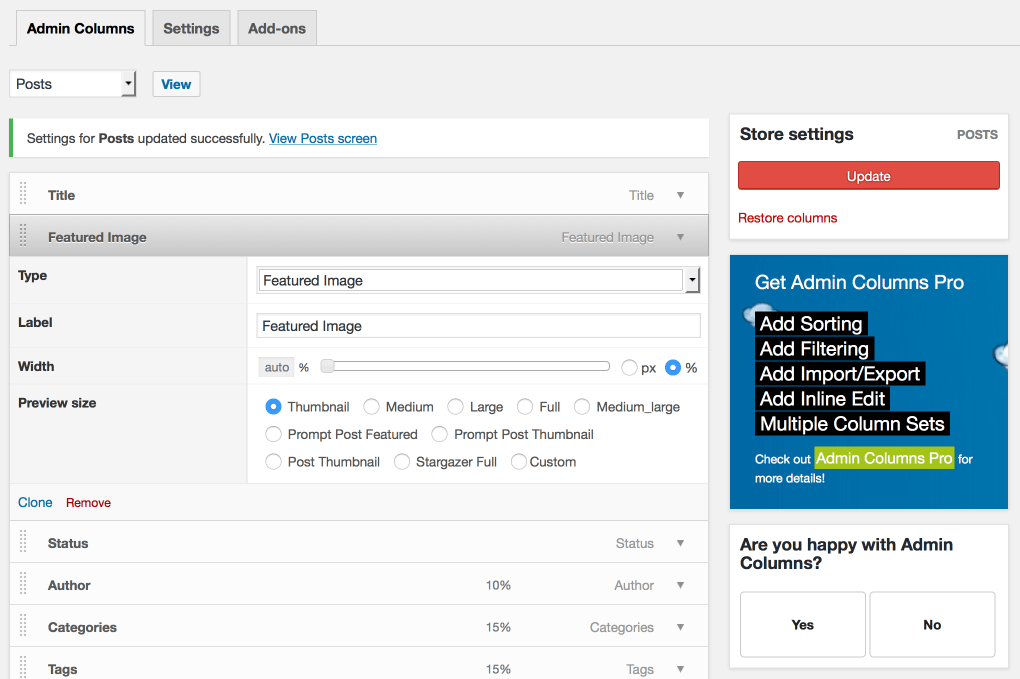Collapse the Featured Image column arrow

point(680,237)
